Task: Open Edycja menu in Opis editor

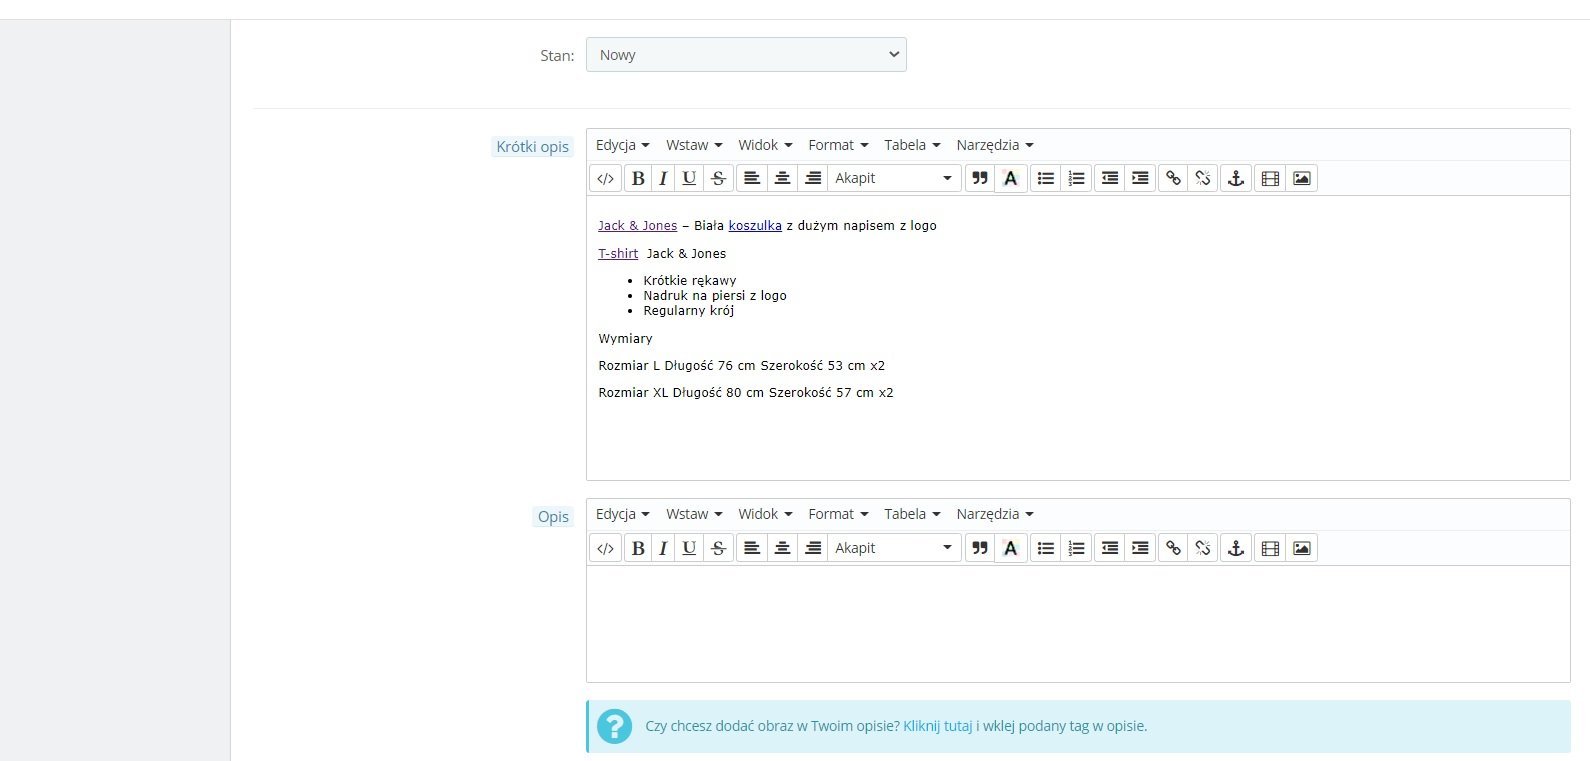Action: (622, 514)
